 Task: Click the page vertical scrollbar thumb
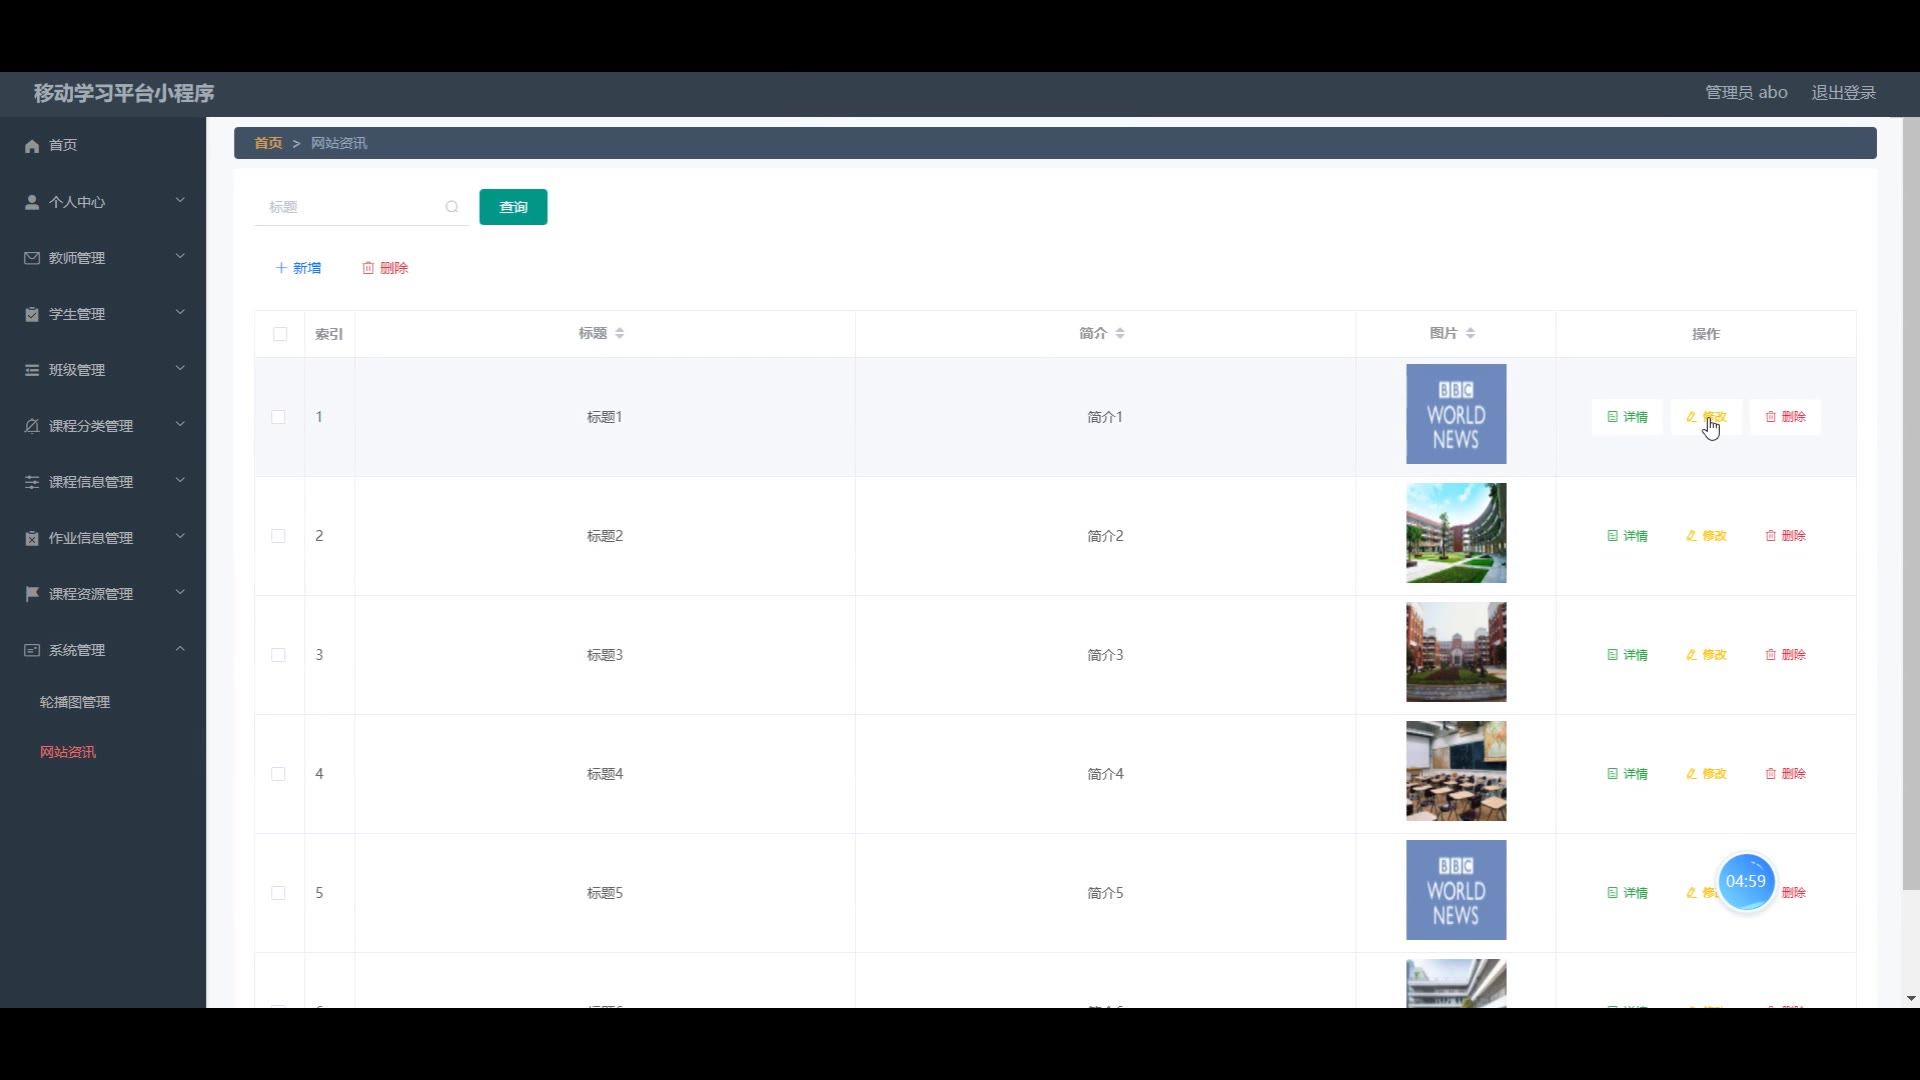click(1911, 505)
